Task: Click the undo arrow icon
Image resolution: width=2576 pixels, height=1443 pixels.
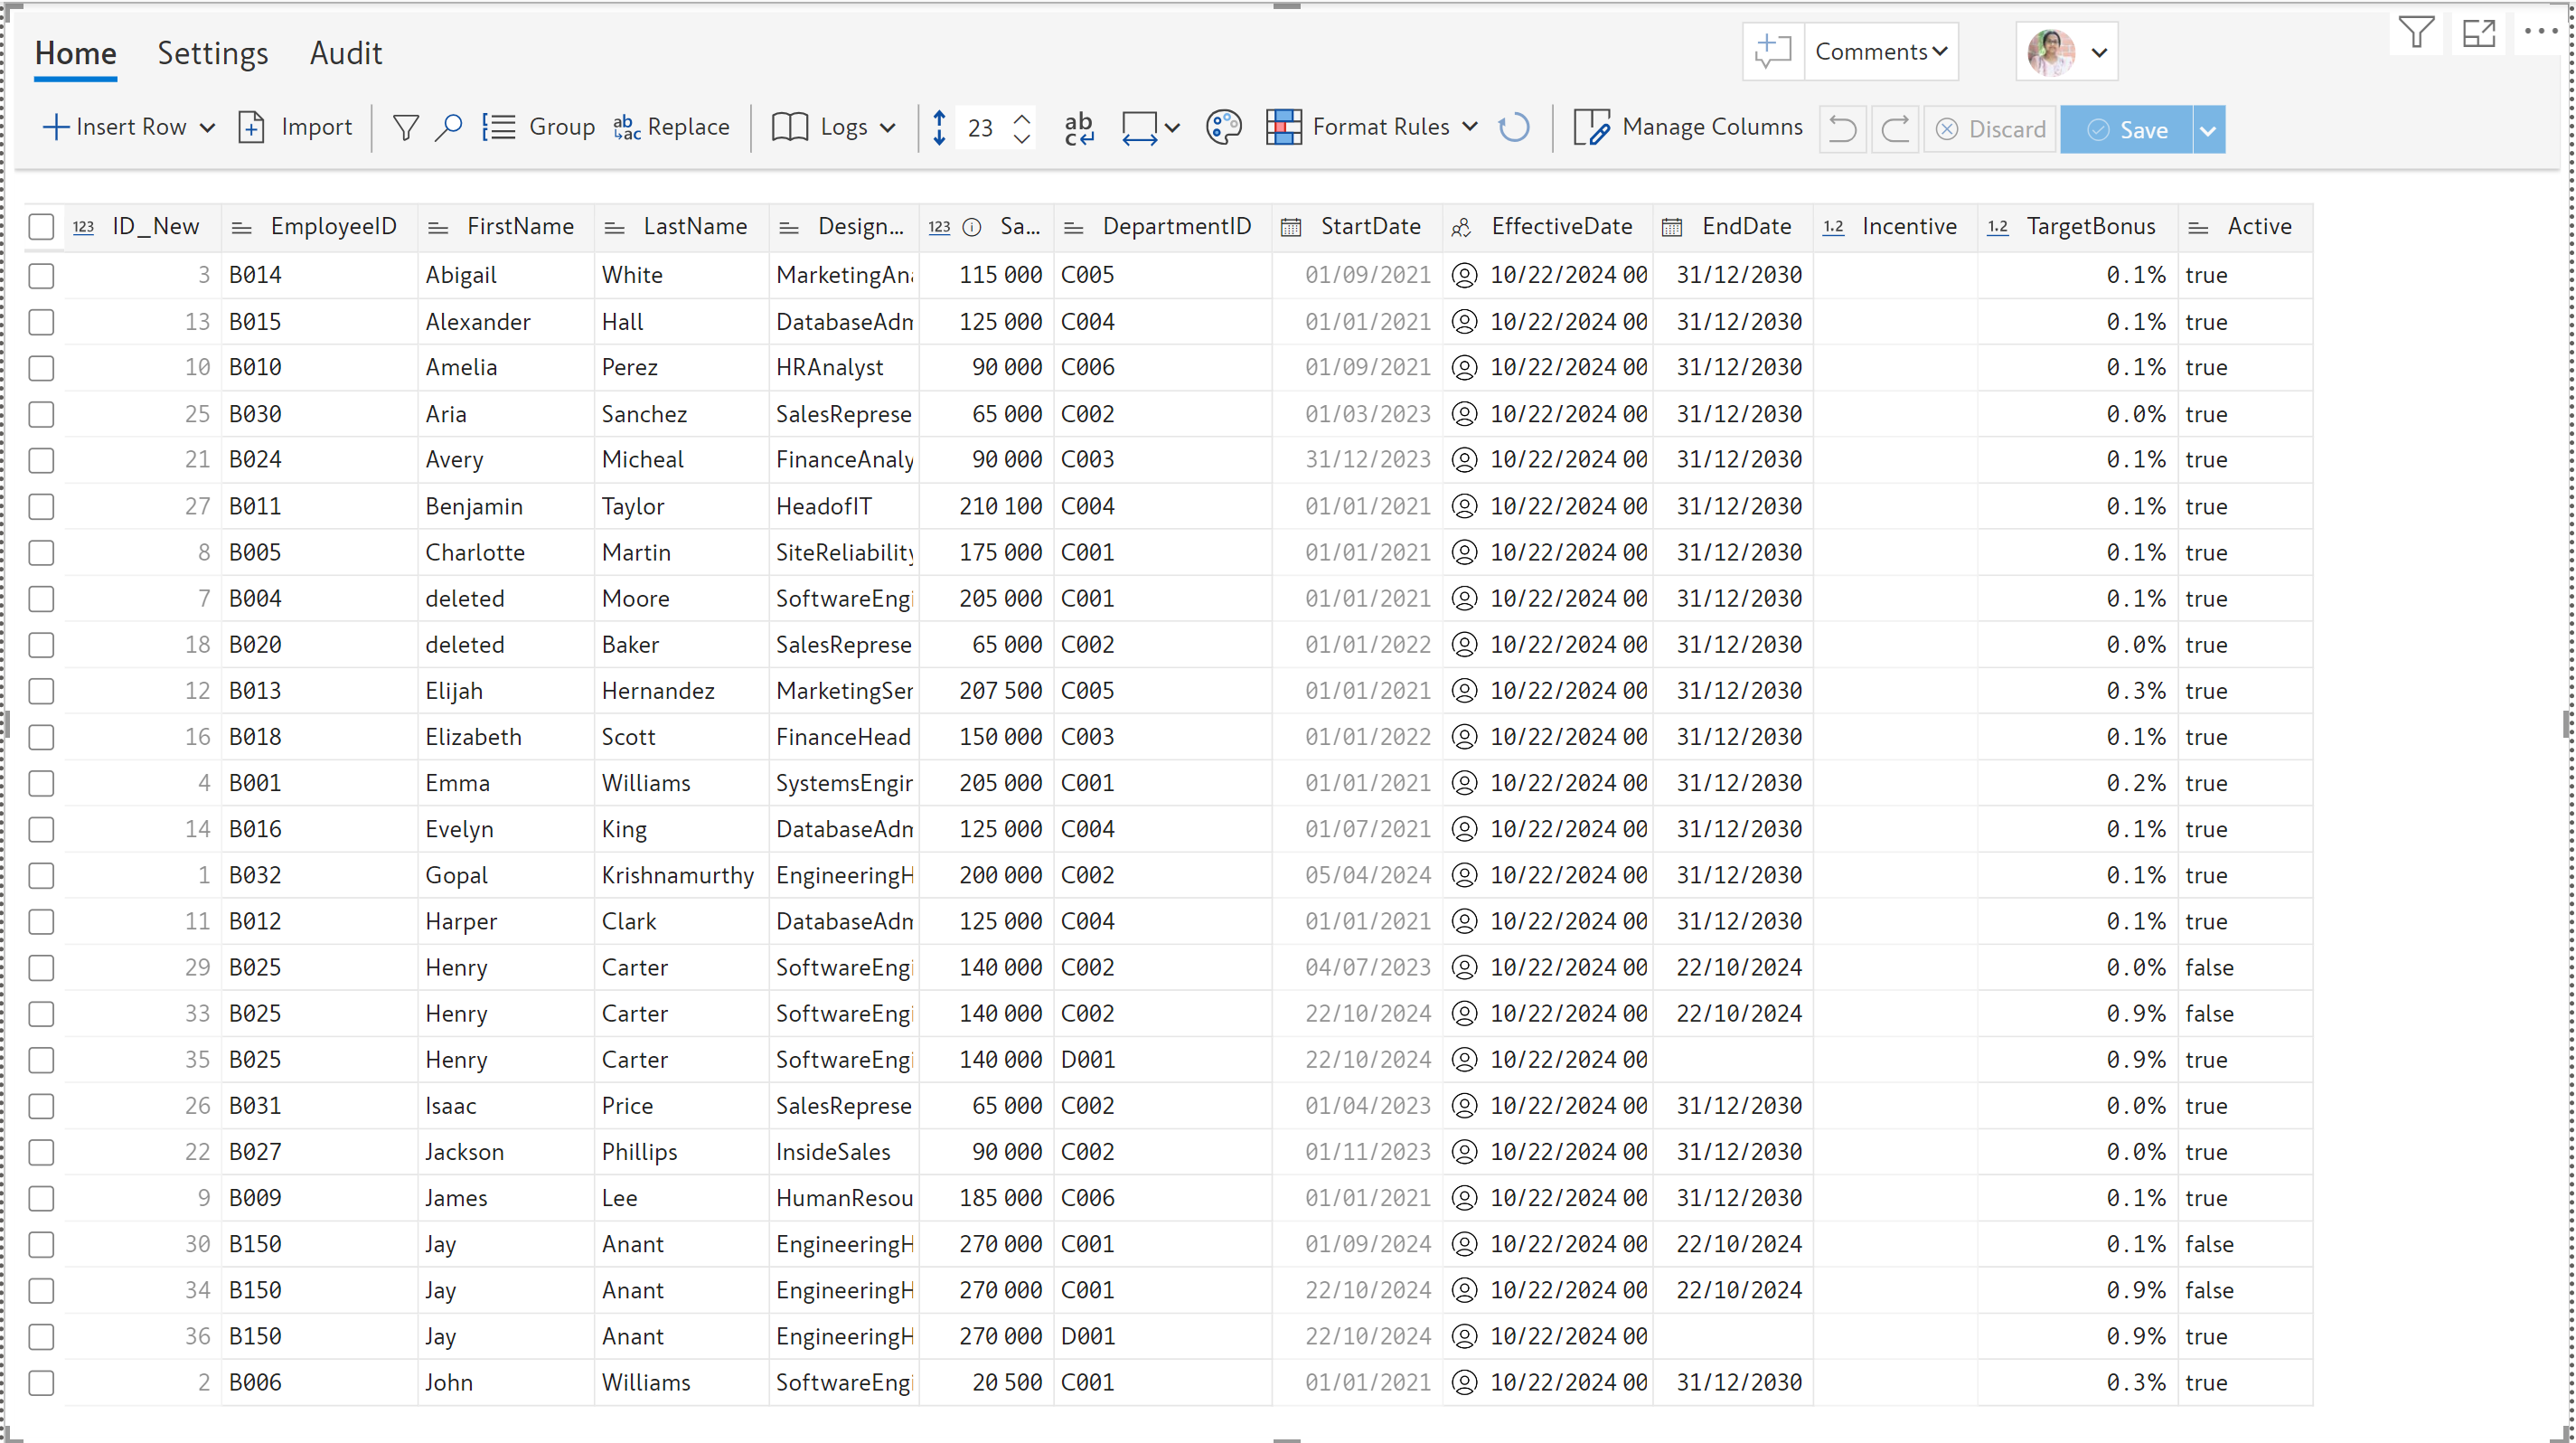Action: point(1841,129)
